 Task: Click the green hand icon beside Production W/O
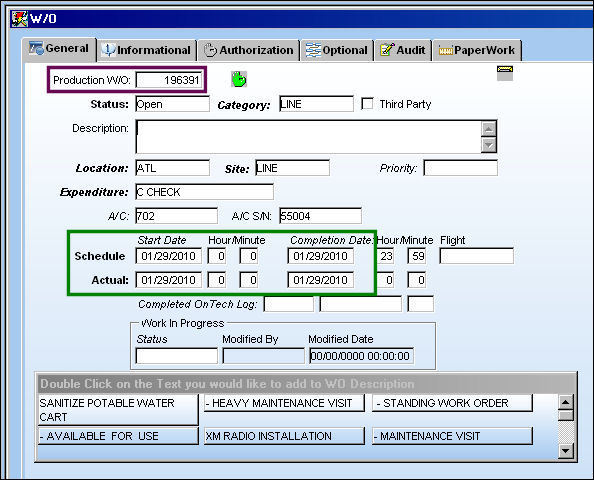click(239, 80)
